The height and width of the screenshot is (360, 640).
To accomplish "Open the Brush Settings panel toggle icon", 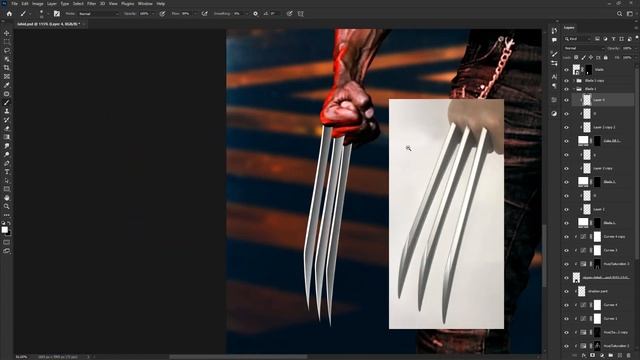I will [x=57, y=13].
